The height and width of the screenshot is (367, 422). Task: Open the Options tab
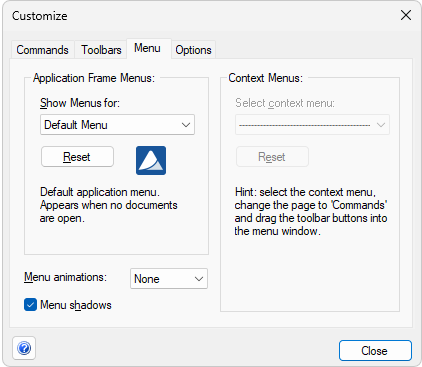point(193,50)
